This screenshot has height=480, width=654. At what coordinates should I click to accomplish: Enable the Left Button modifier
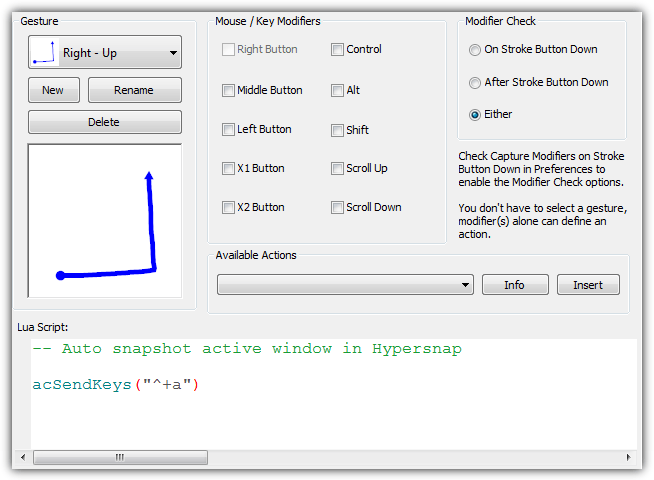(x=228, y=130)
